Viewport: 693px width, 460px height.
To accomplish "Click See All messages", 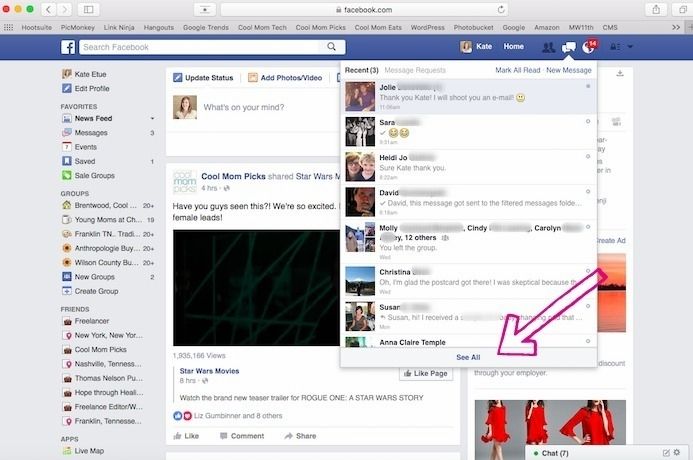I will pos(468,357).
